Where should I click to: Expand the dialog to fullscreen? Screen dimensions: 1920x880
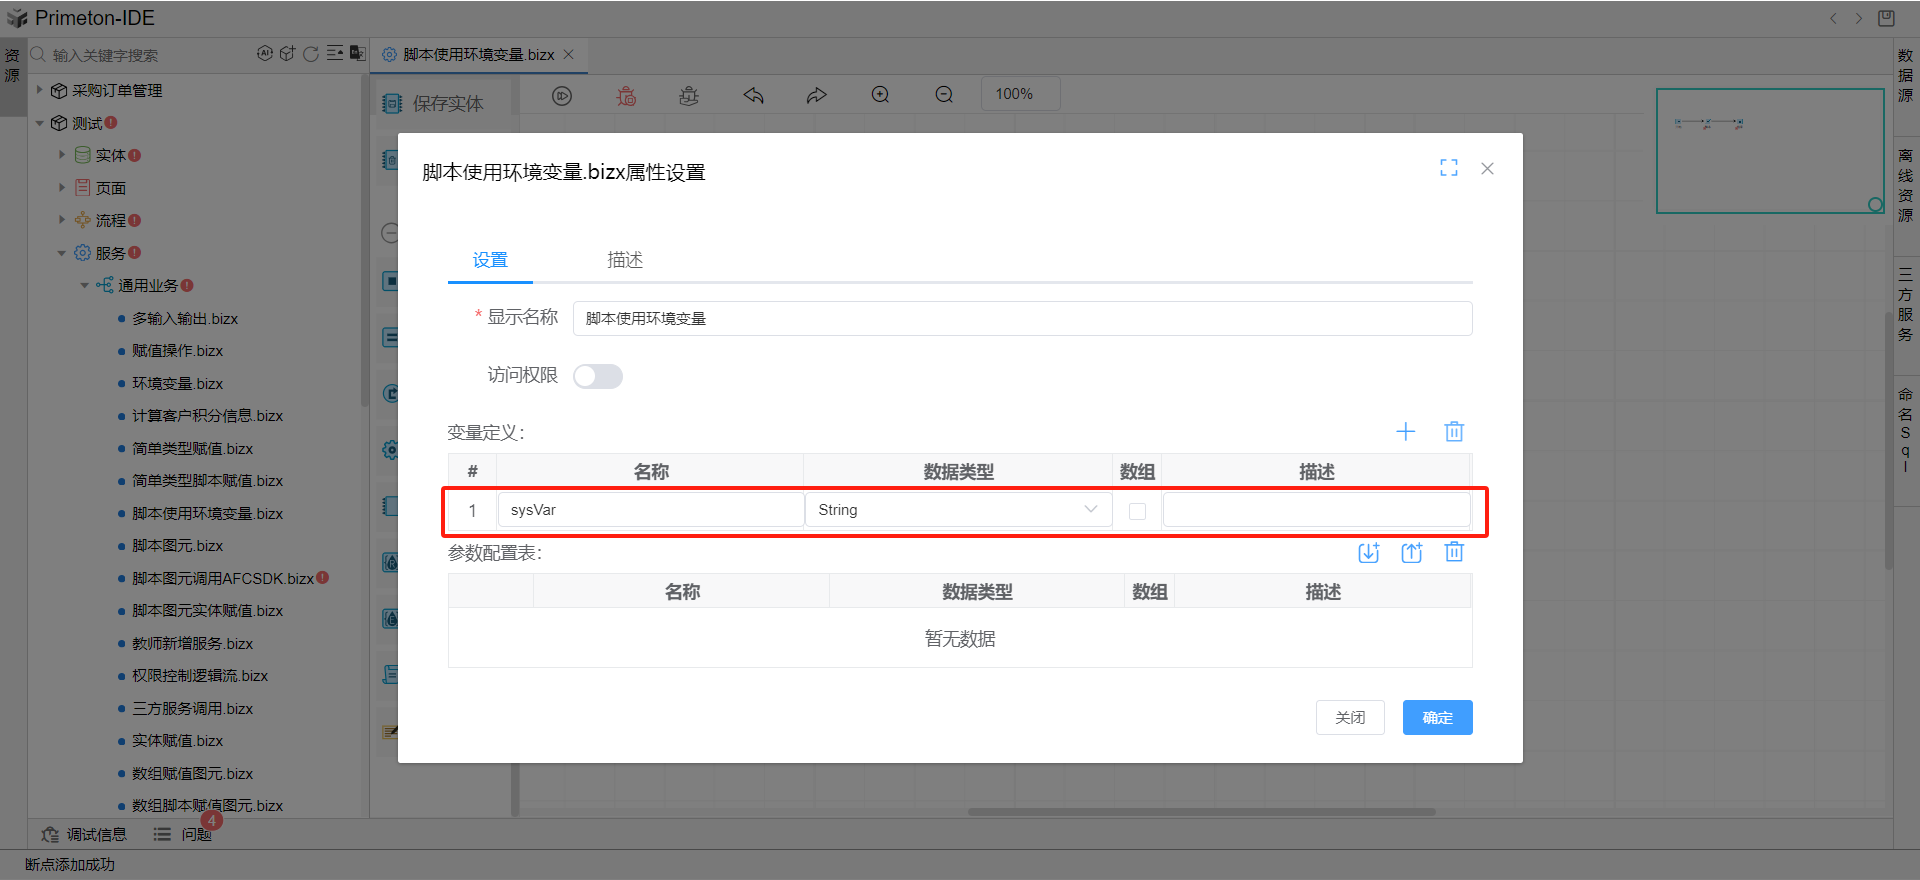1448,168
